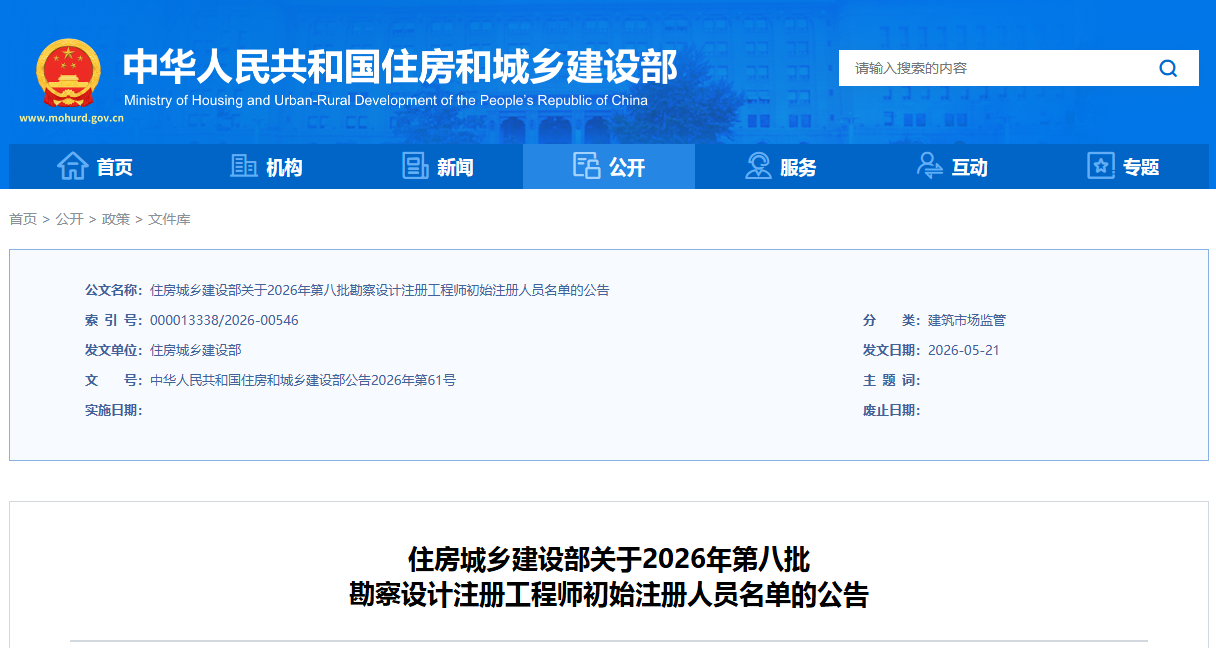Click the 实施日期 label
1216x648 pixels.
pos(113,410)
